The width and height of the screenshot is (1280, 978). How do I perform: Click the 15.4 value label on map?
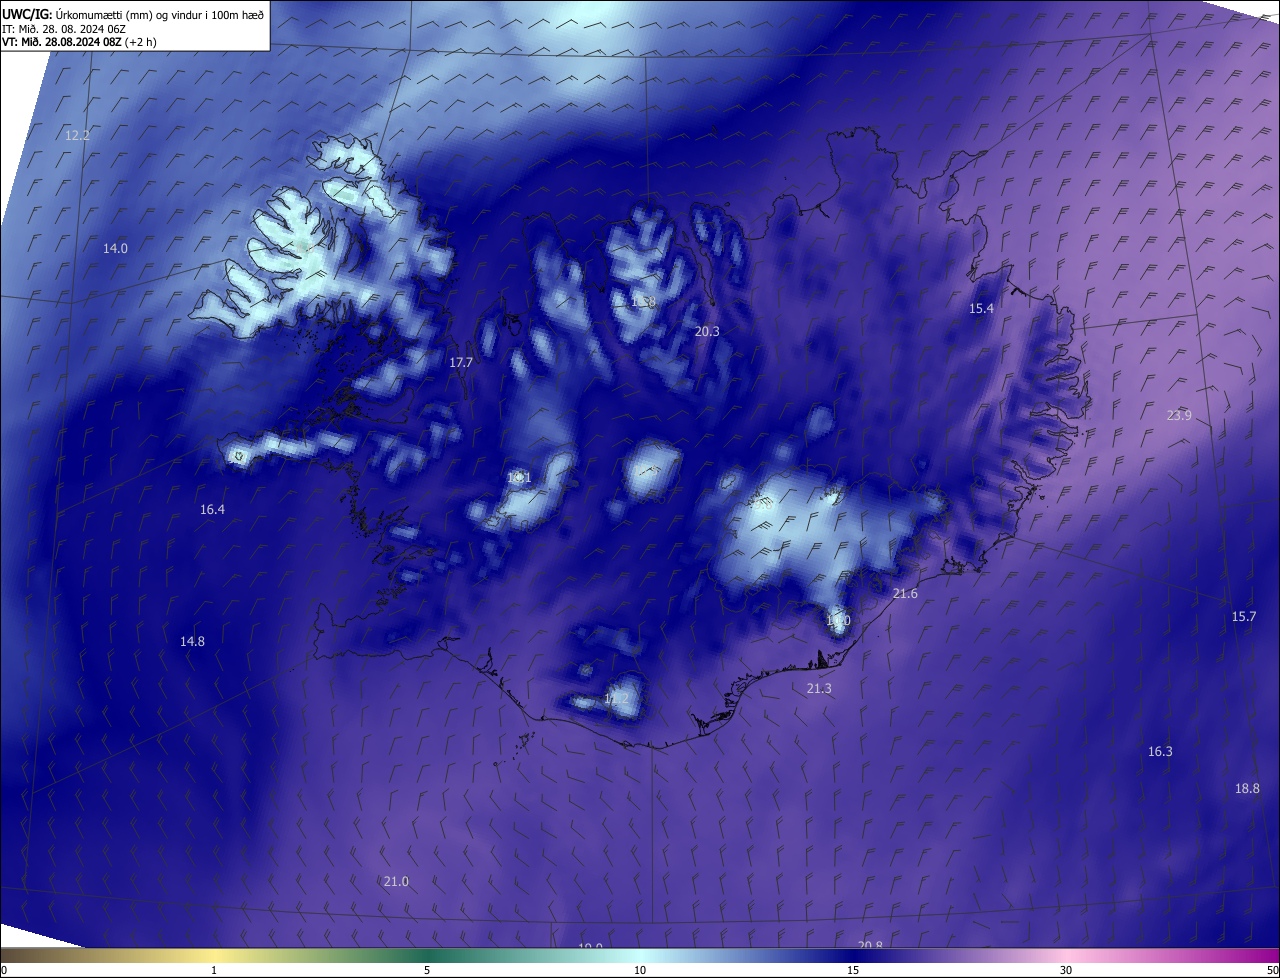(x=982, y=309)
